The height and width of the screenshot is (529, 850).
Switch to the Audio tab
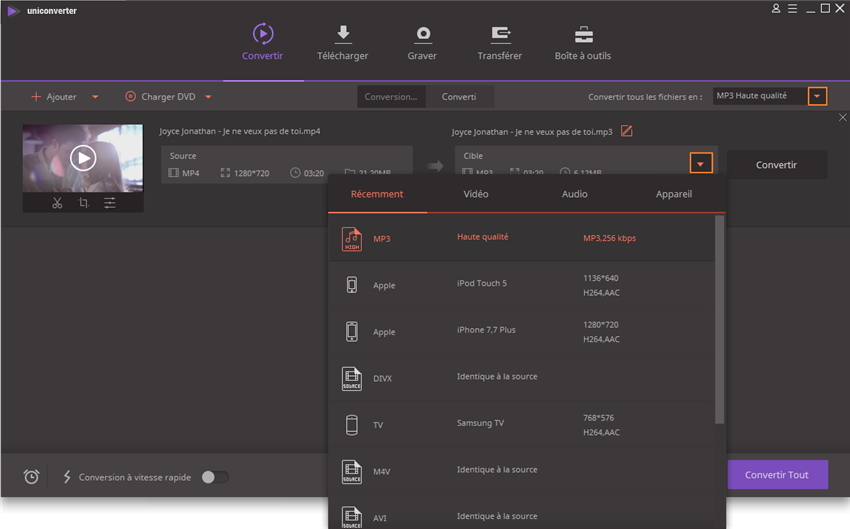(575, 194)
